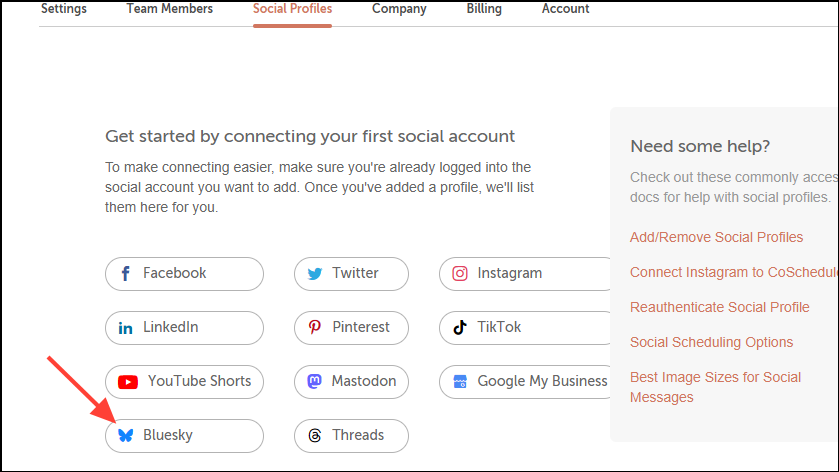Click the Pinterest logo icon
839x472 pixels.
click(x=315, y=327)
